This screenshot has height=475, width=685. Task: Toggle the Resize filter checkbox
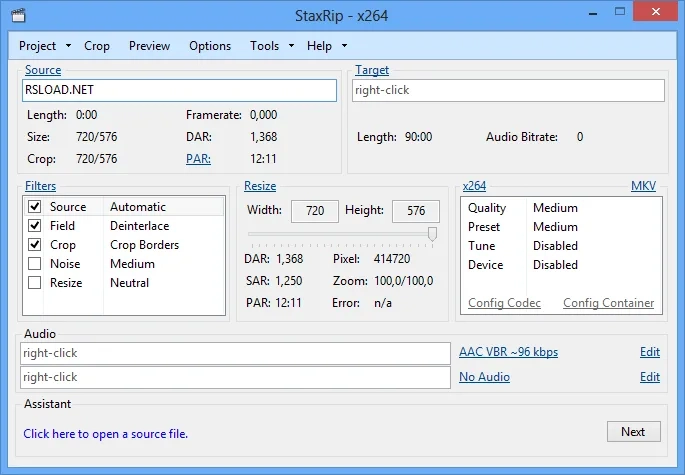pyautogui.click(x=35, y=283)
